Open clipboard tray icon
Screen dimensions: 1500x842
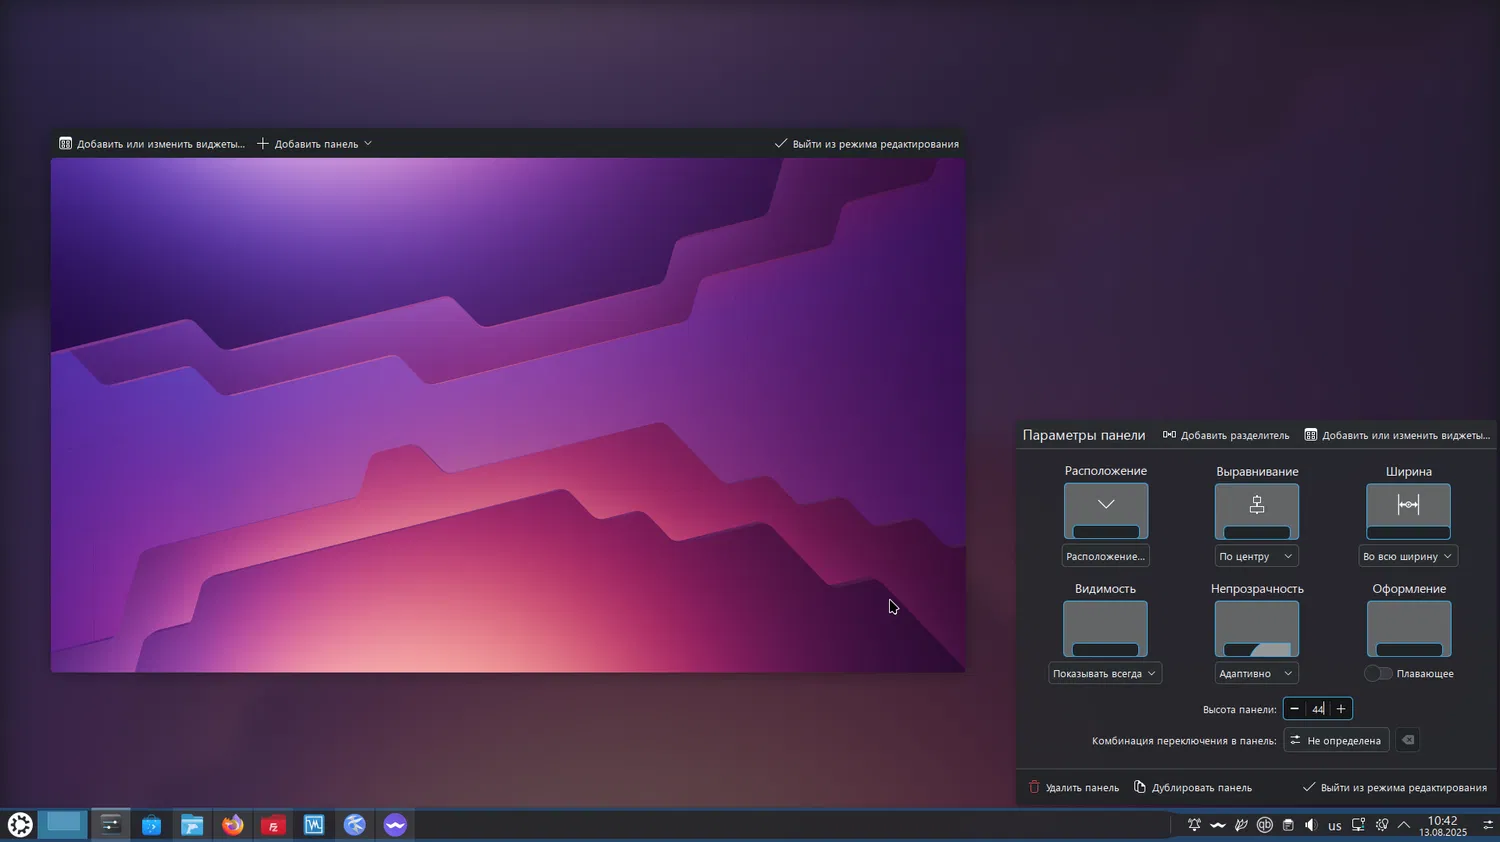pos(1288,825)
